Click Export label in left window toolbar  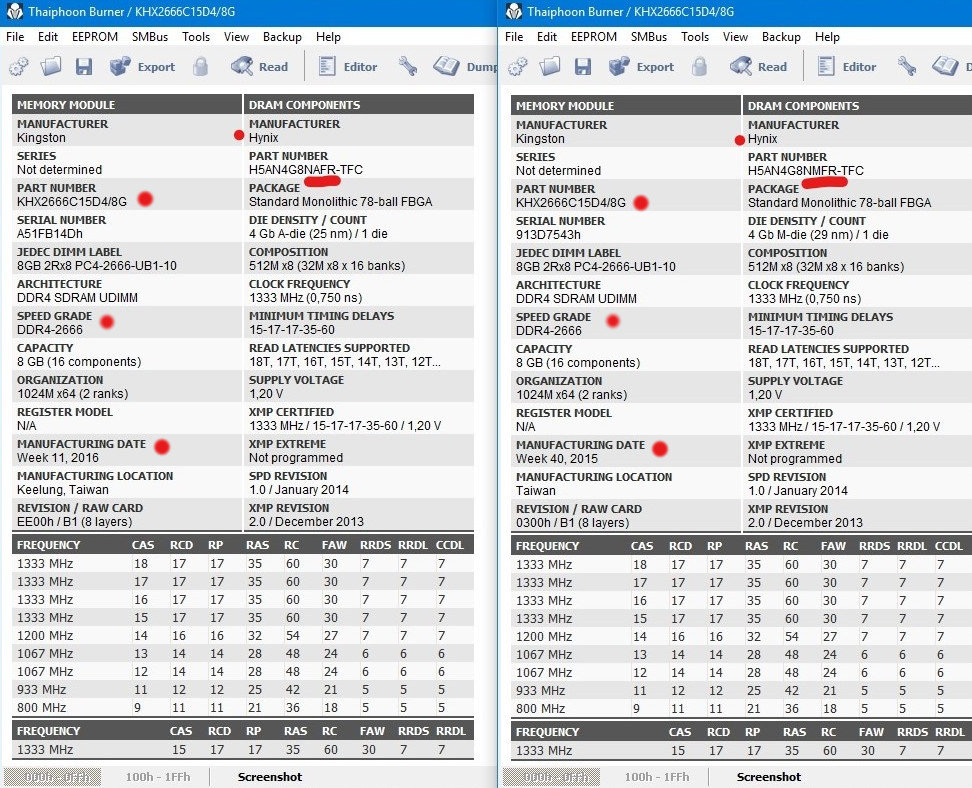tap(156, 67)
